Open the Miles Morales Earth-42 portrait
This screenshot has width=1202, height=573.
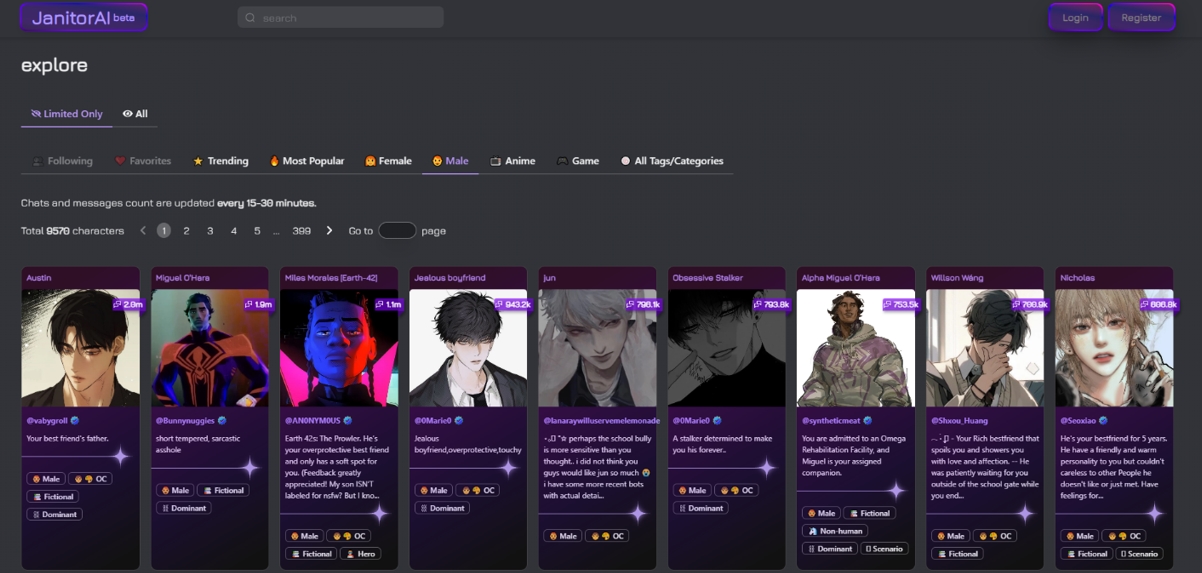pos(339,348)
